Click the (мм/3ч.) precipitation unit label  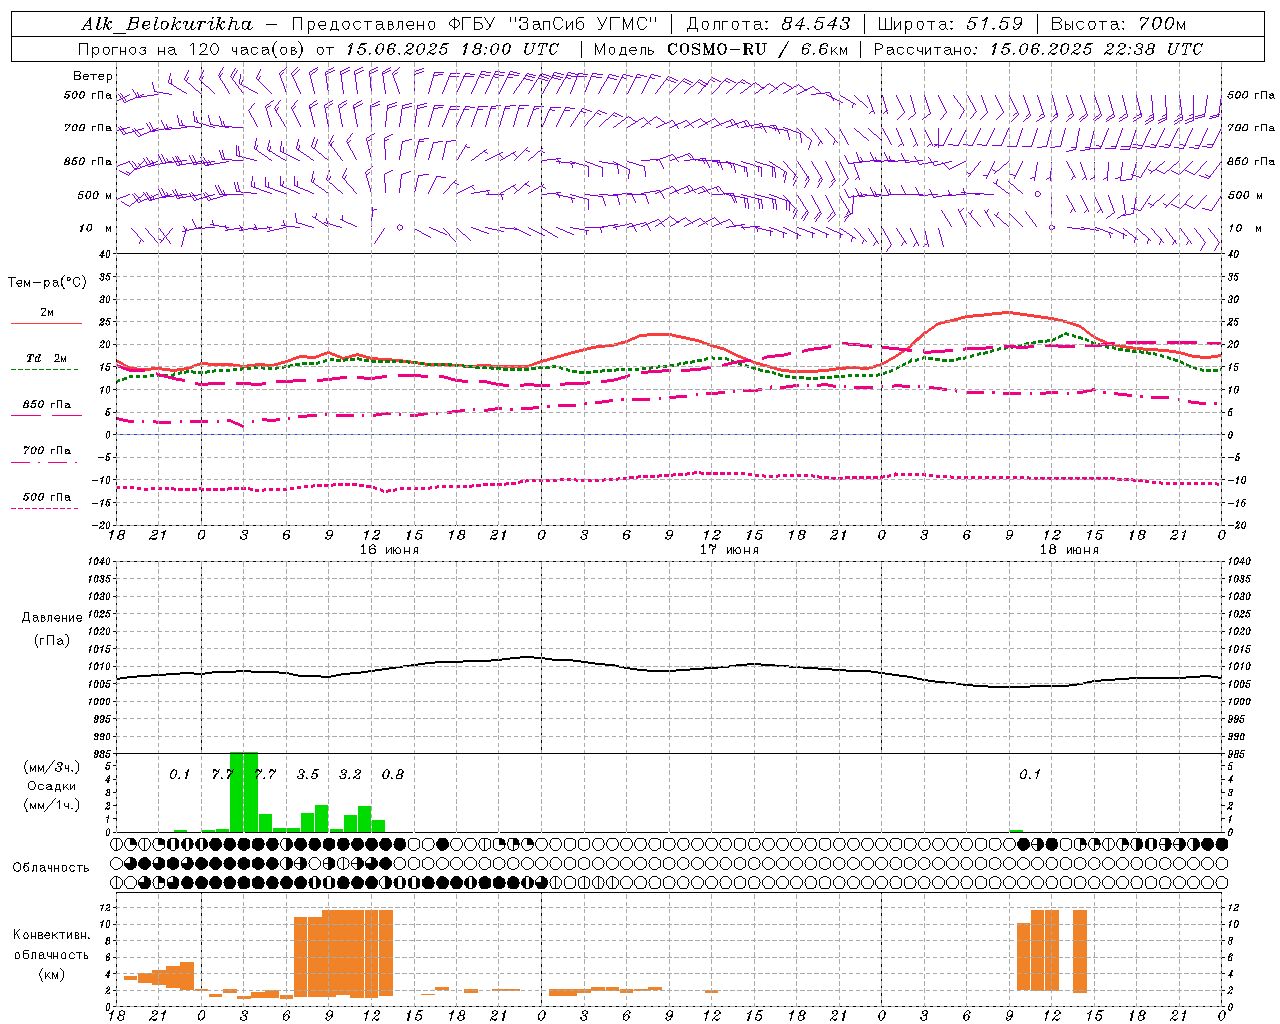pos(52,768)
